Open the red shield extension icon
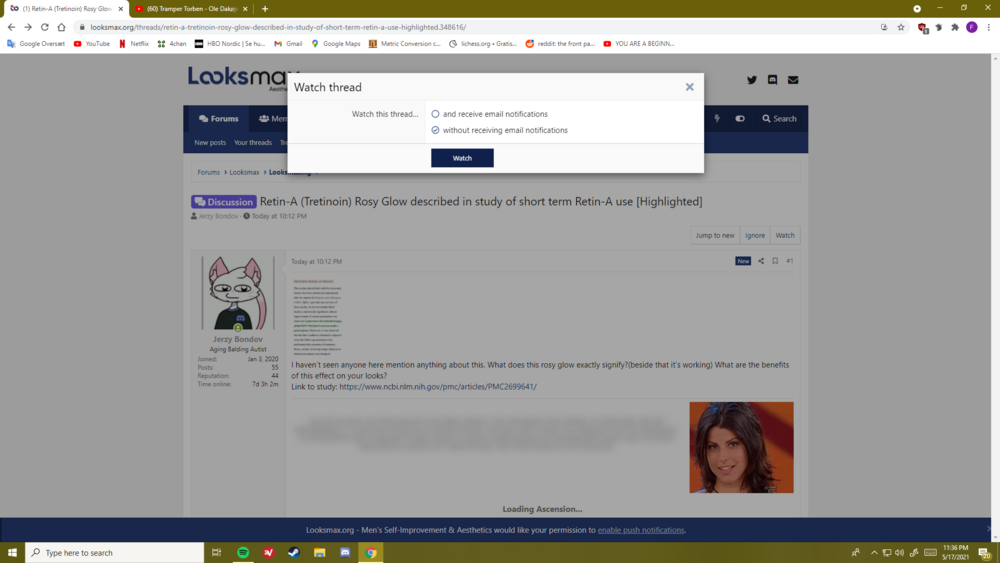Image resolution: width=1000 pixels, height=563 pixels. 922,27
